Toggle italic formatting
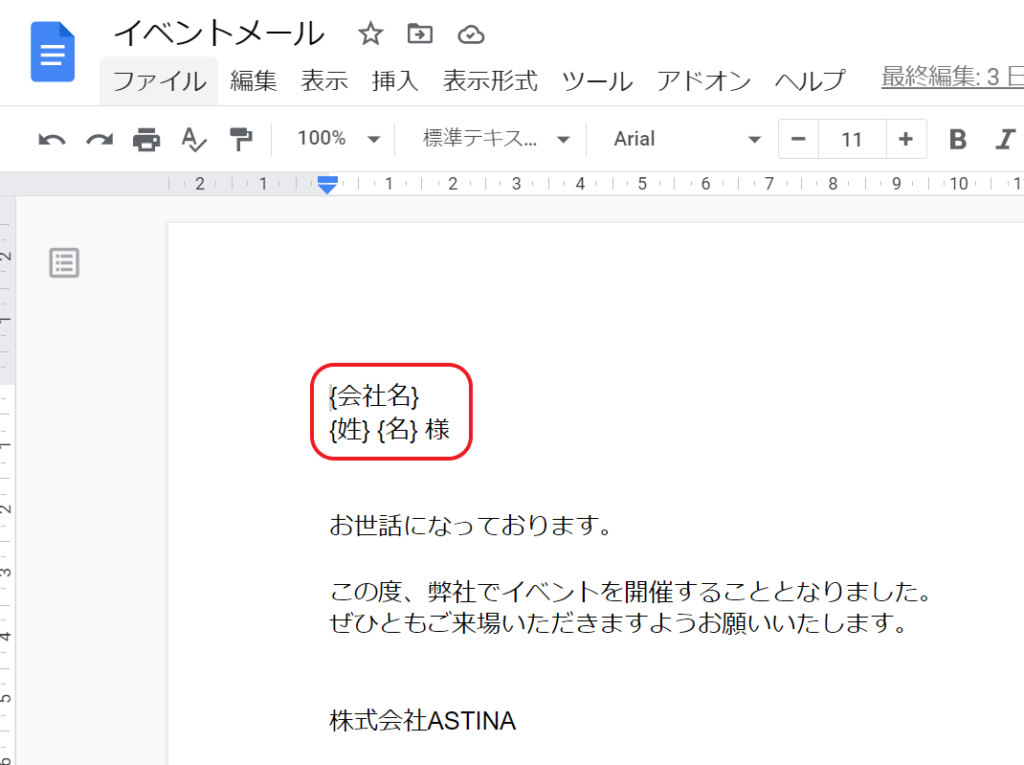The width and height of the screenshot is (1024, 765). [1006, 139]
